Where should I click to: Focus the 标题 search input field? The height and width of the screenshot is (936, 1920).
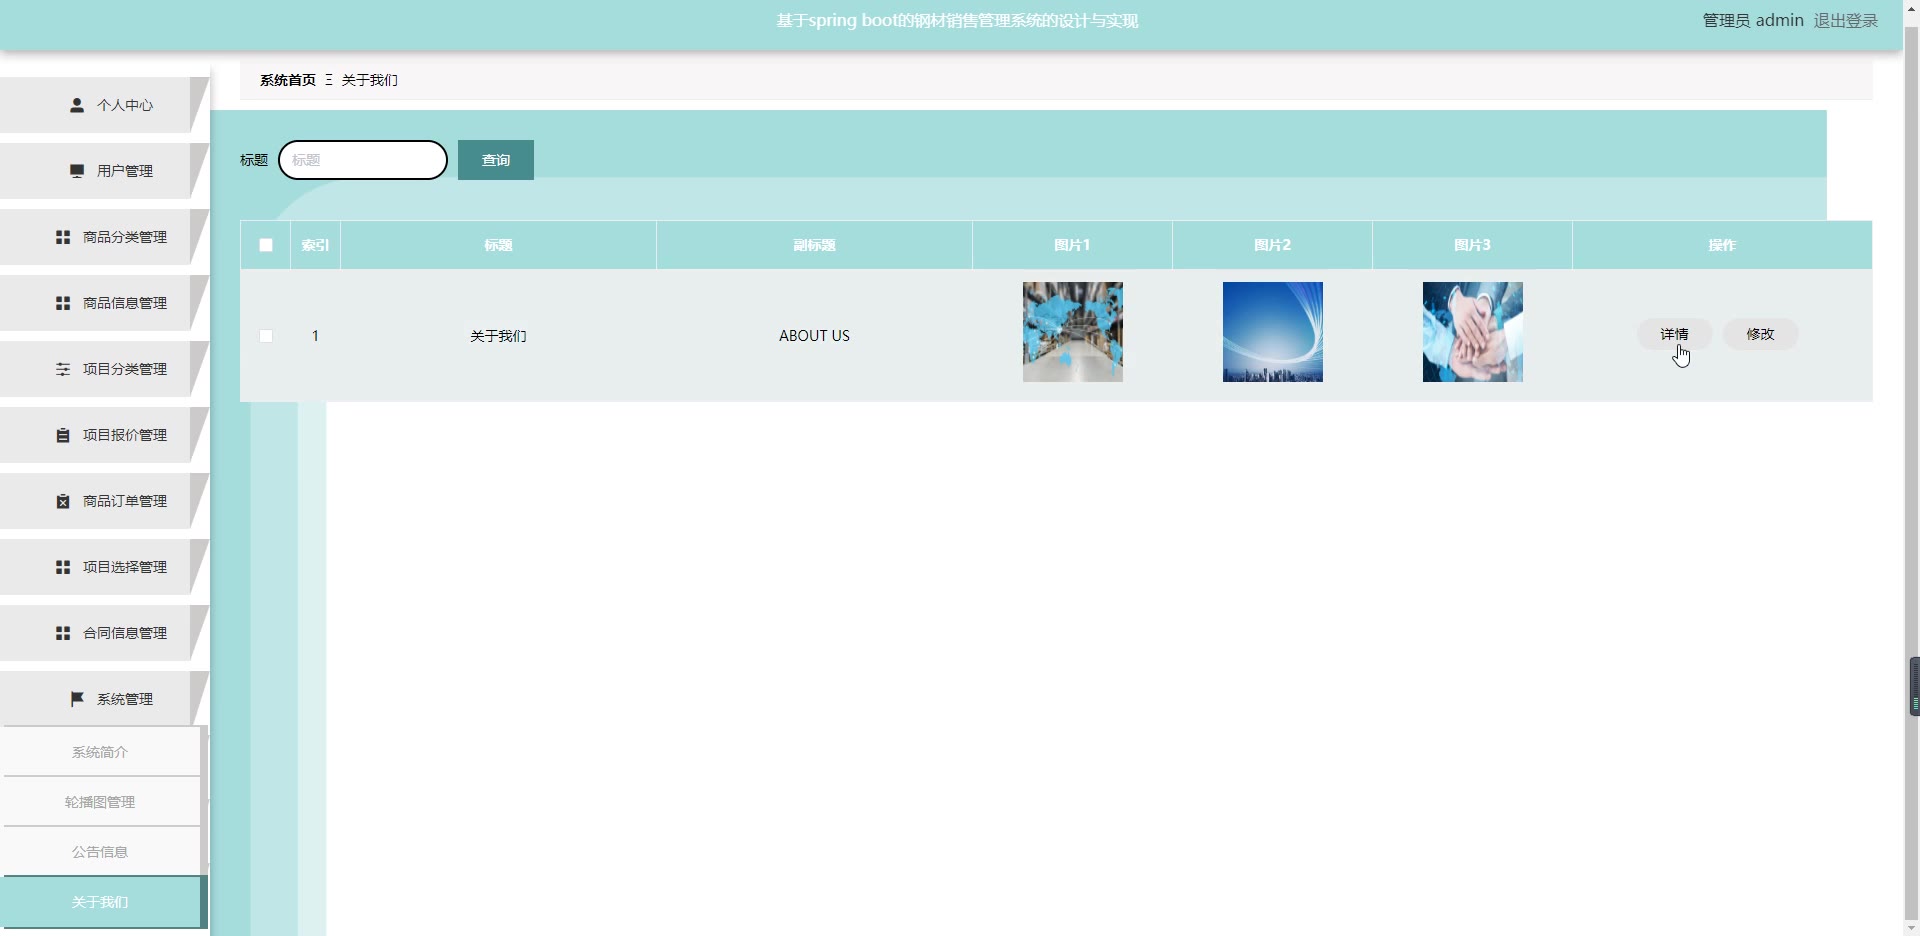click(363, 160)
